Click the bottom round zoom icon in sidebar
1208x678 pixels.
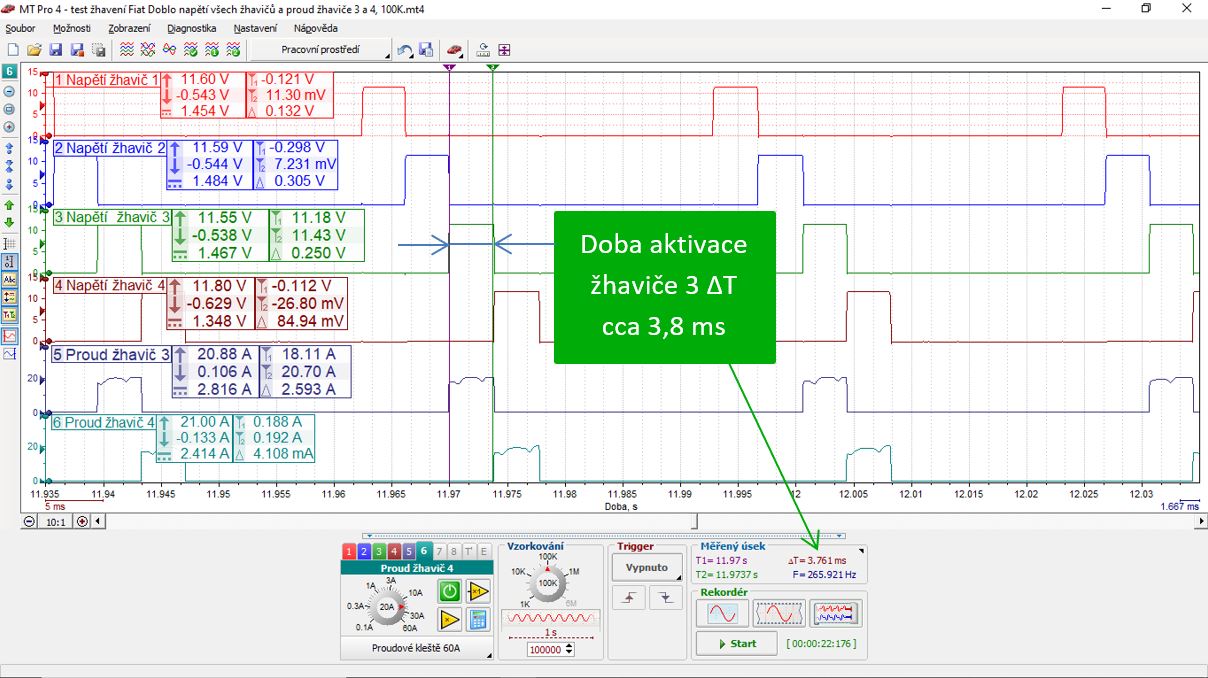point(9,127)
